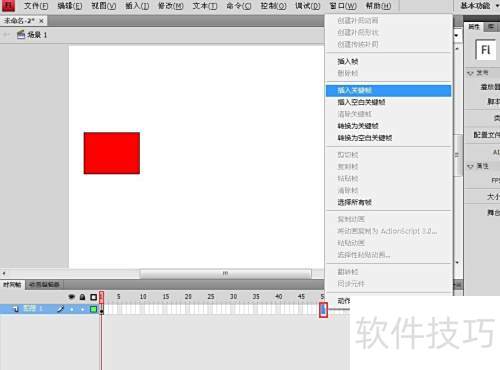500x370 pixels.
Task: Switch to the 动画编辑器 tab
Action: point(44,284)
